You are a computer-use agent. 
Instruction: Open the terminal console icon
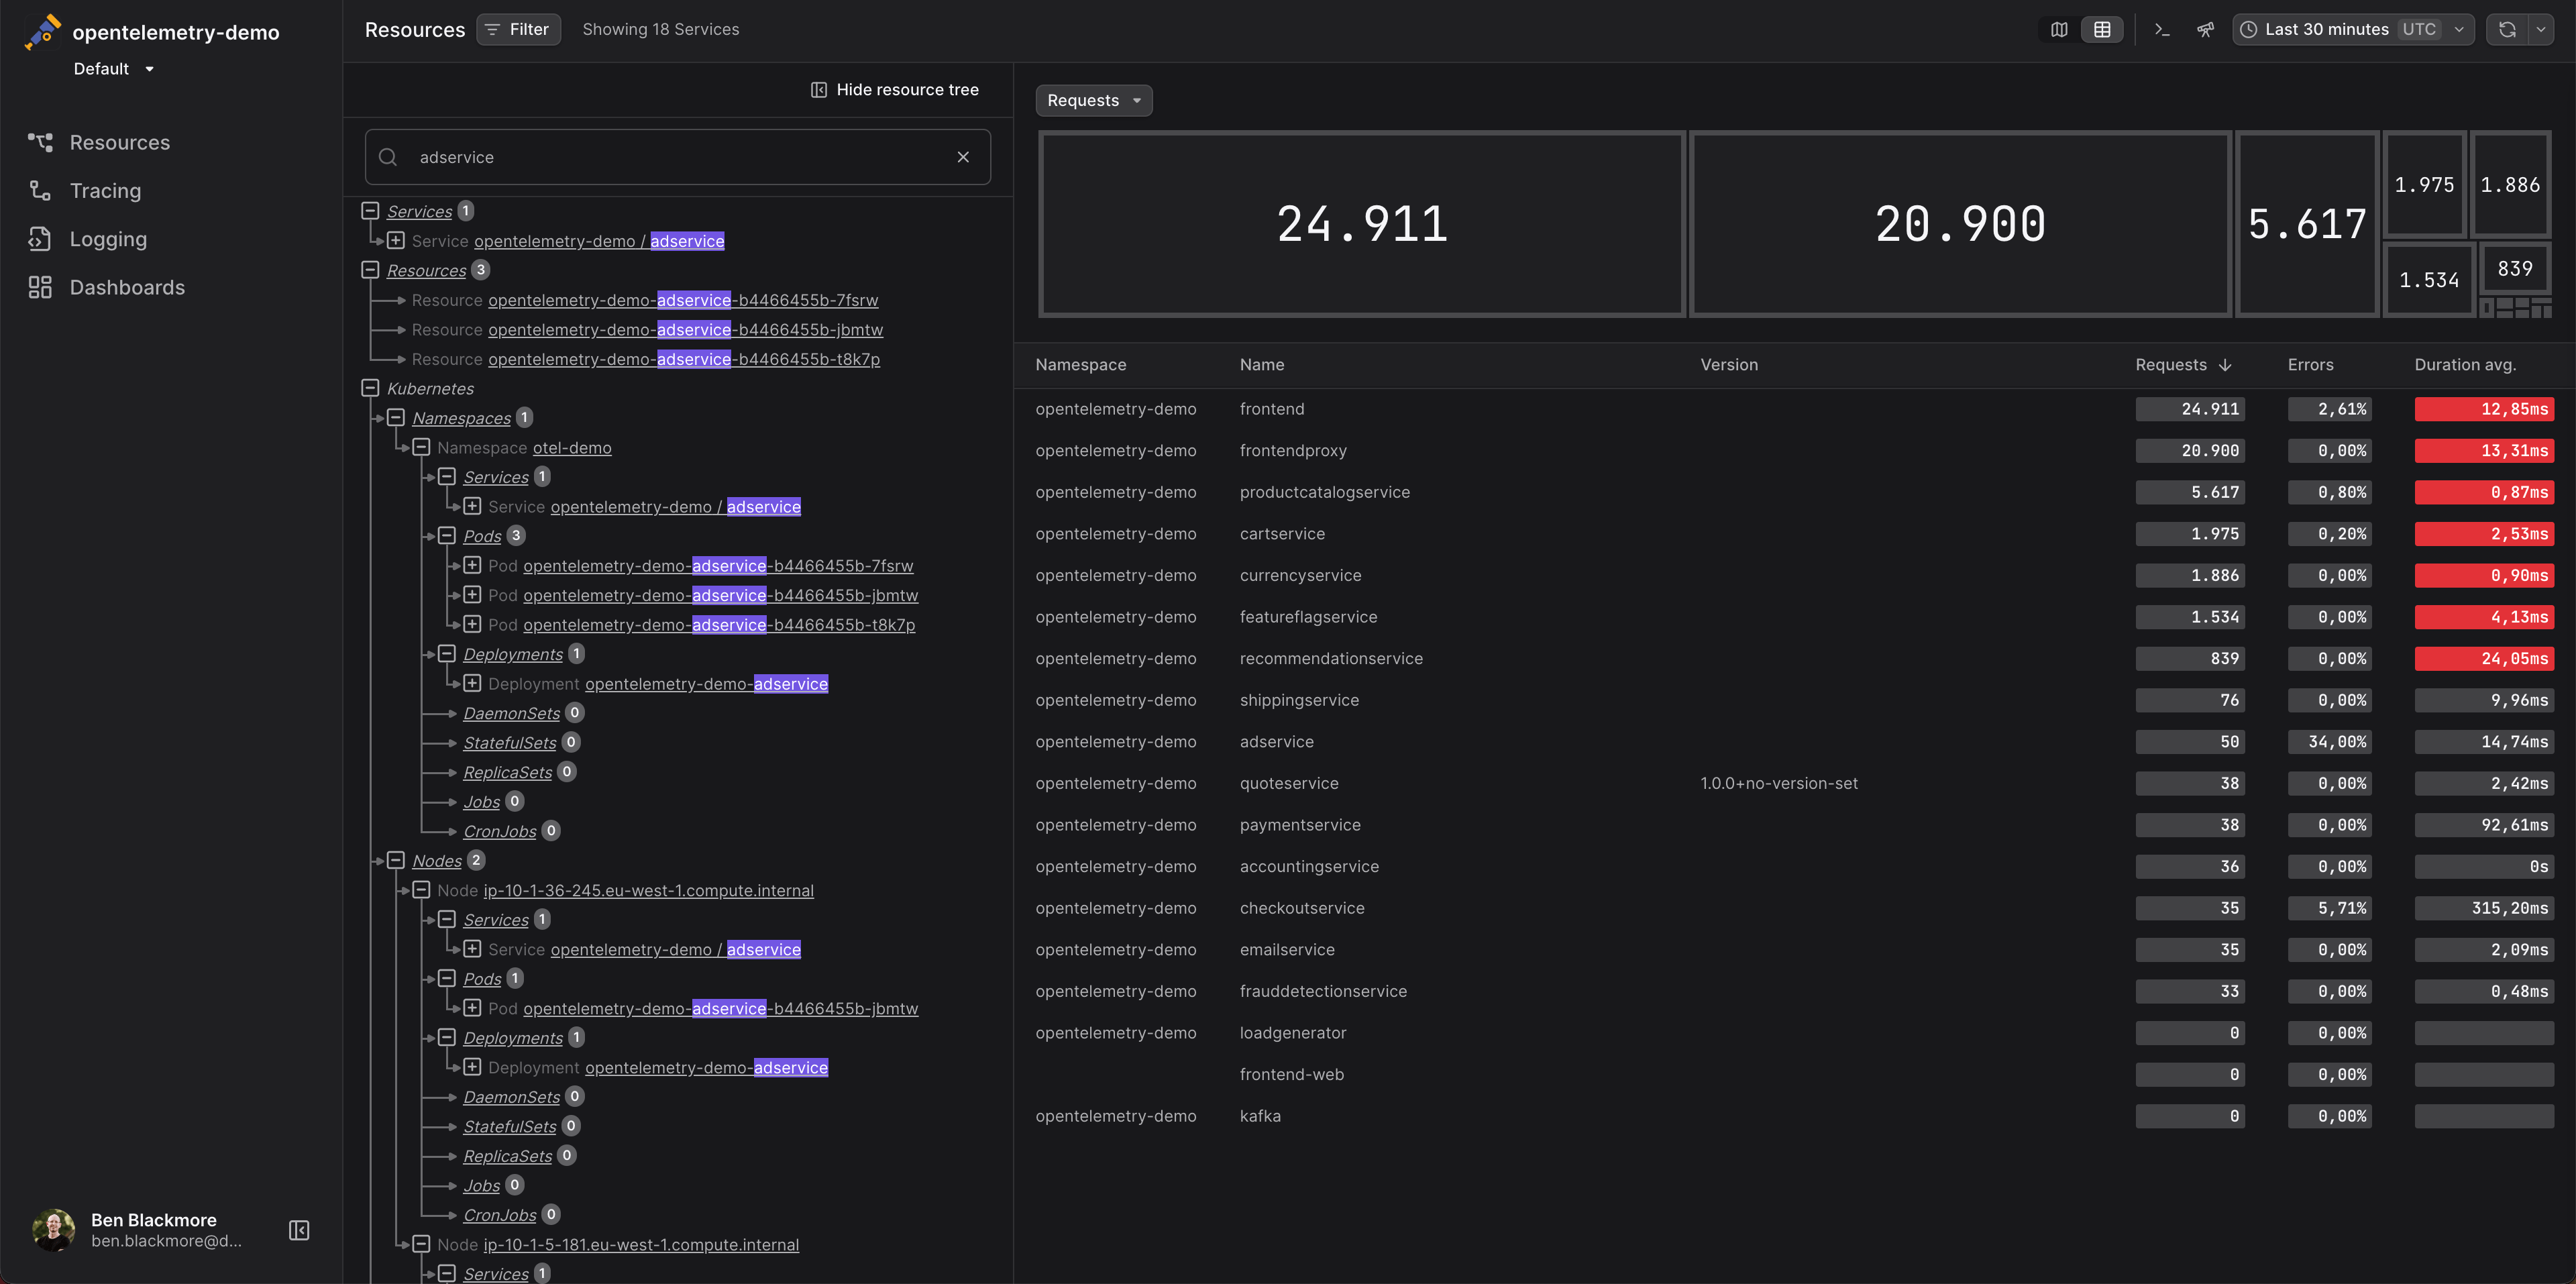[2162, 30]
